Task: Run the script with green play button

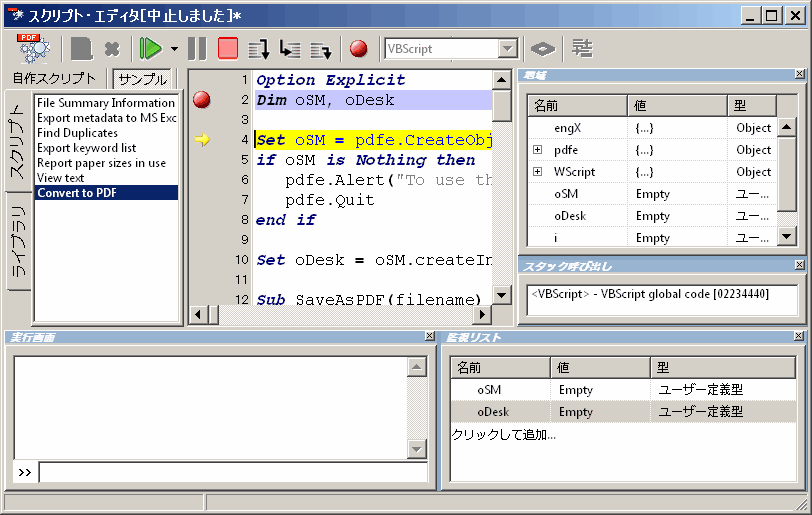Action: (x=151, y=49)
